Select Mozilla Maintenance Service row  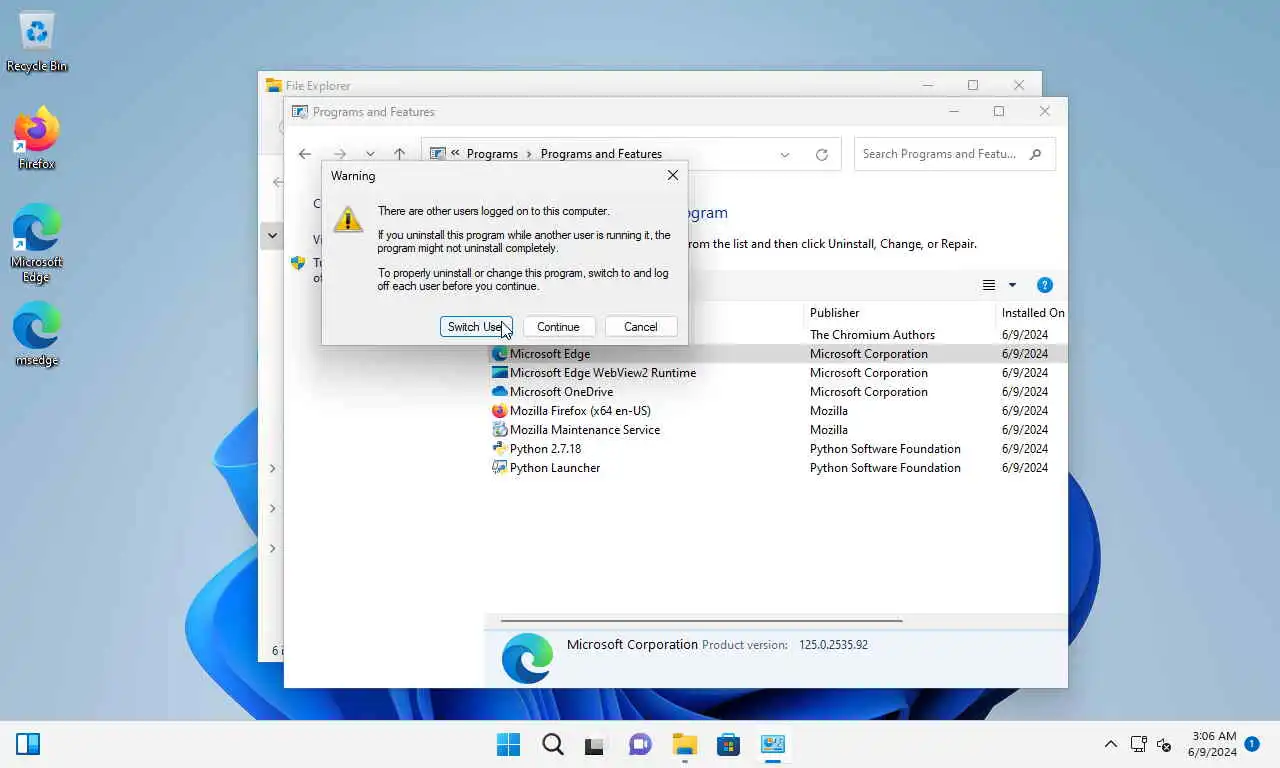coord(778,430)
